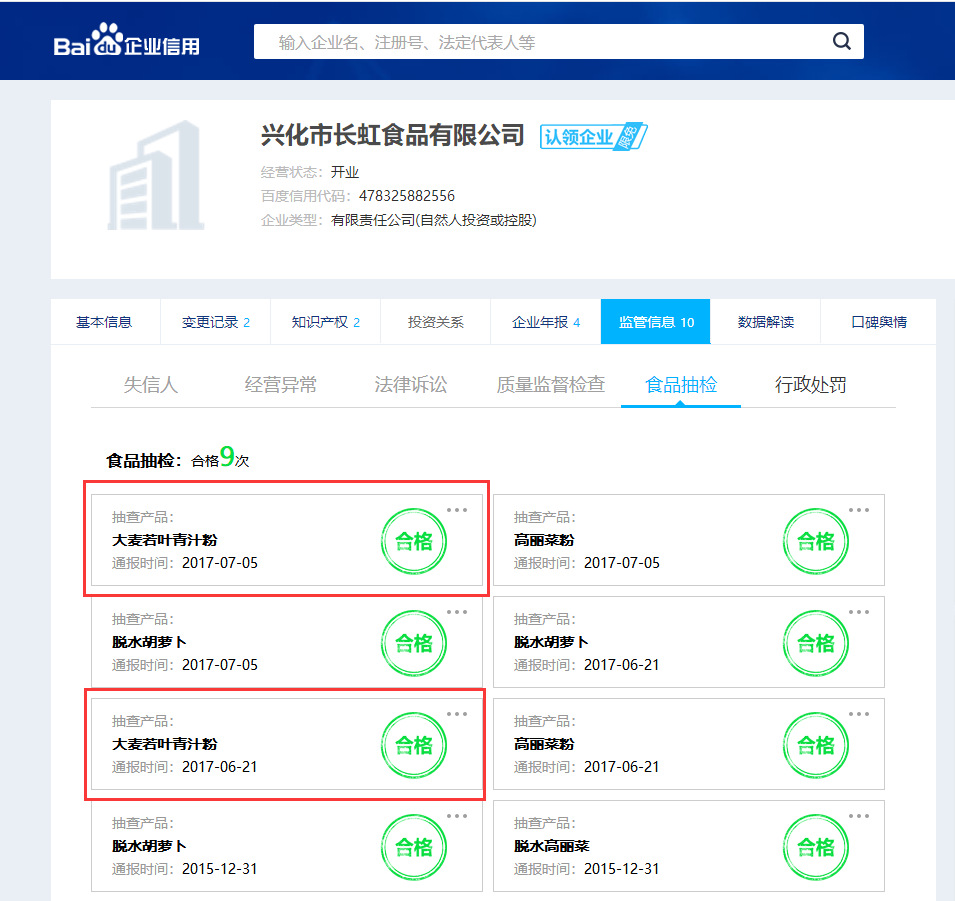Click product name 高丽菜粉 dated 2017-07-05
955x901 pixels.
pyautogui.click(x=544, y=540)
